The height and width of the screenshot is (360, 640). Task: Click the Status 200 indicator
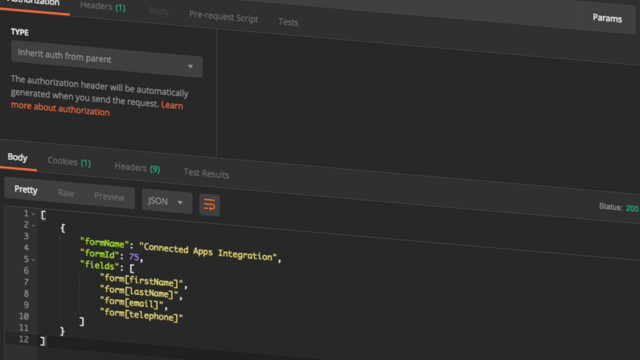[618, 207]
